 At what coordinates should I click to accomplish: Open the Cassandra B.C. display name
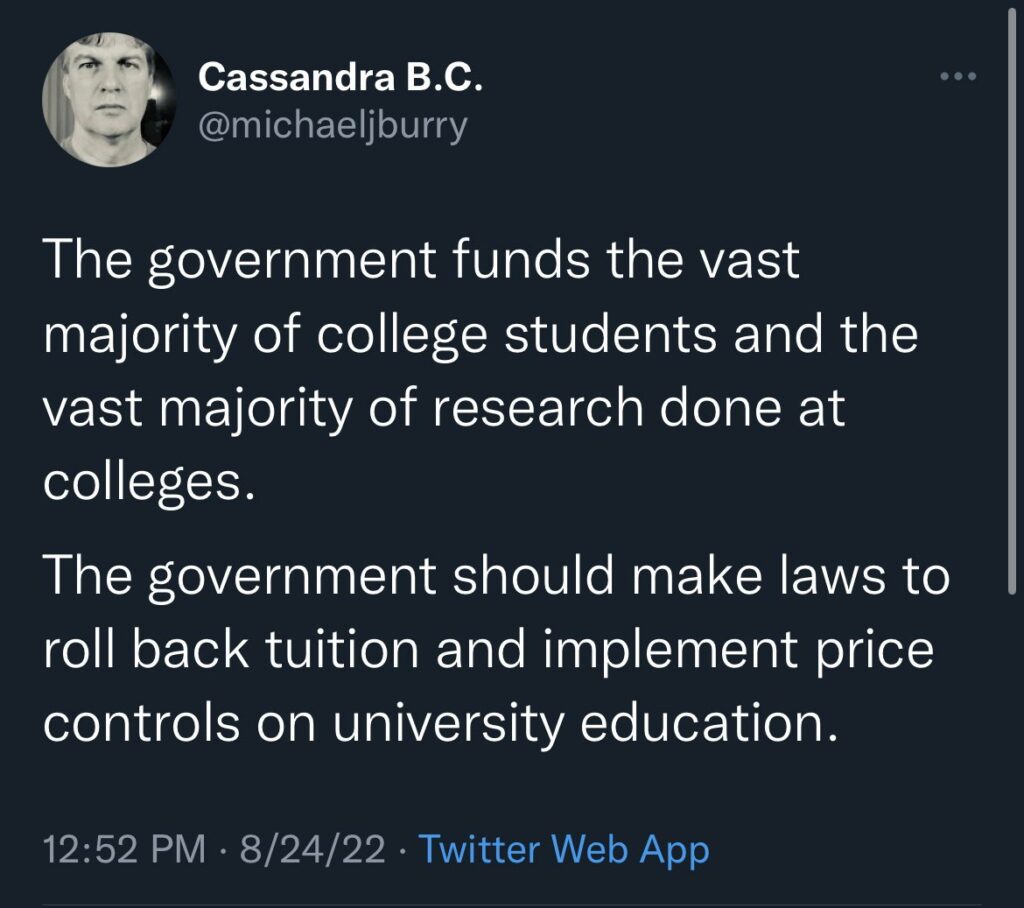[x=341, y=77]
